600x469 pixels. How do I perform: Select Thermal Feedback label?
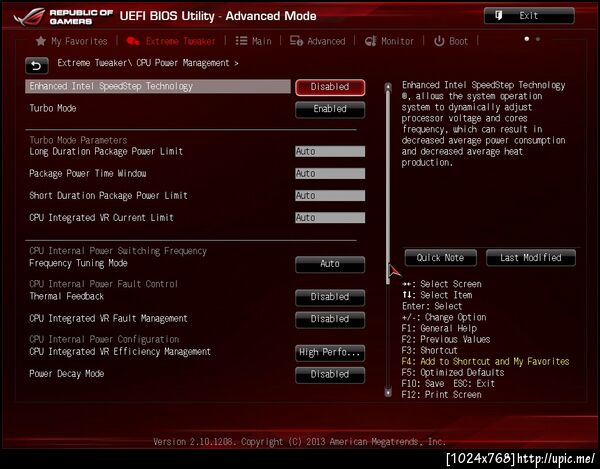[x=67, y=296]
